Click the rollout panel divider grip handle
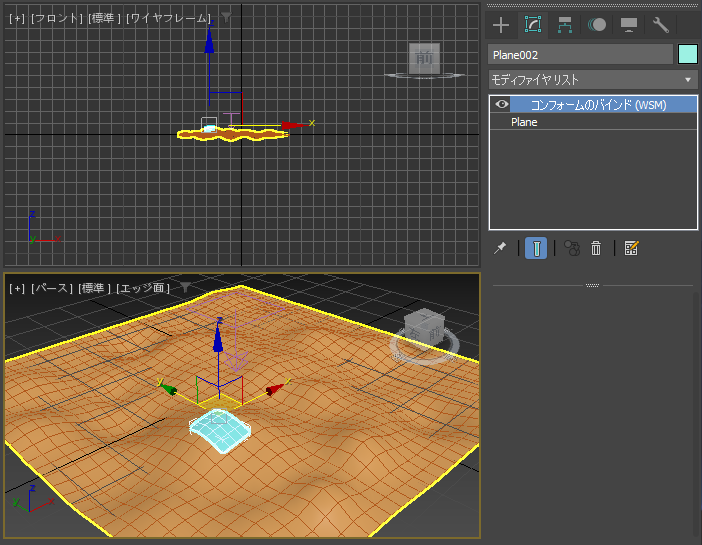This screenshot has width=702, height=545. pyautogui.click(x=592, y=285)
